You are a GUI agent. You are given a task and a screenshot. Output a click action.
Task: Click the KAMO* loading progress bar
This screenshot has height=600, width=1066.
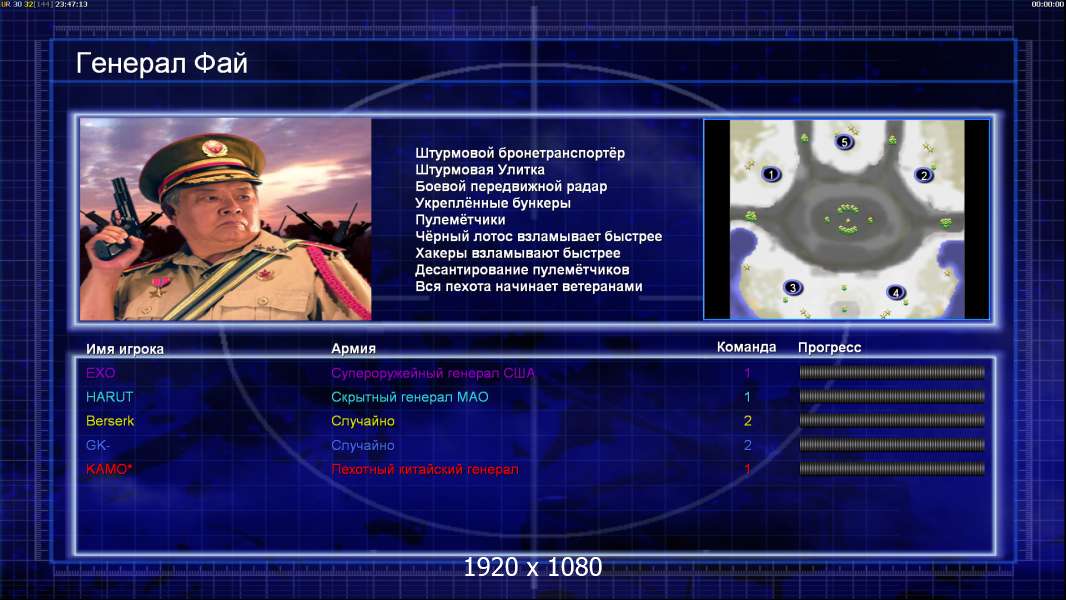tap(892, 469)
